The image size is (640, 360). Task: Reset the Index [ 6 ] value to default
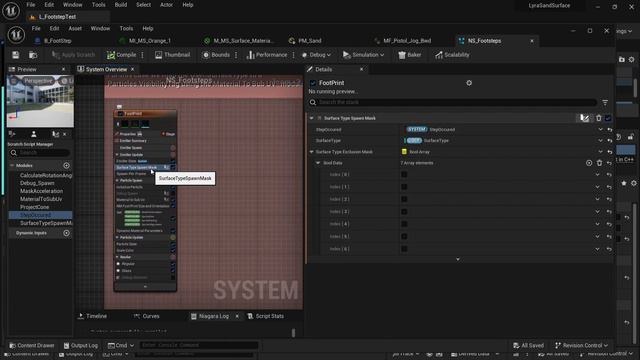pyautogui.click(x=609, y=249)
